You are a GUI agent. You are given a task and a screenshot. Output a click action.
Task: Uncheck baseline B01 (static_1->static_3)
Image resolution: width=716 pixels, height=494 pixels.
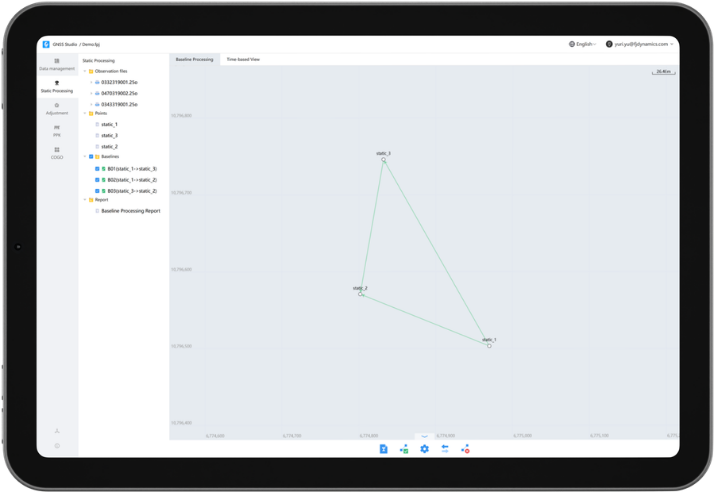97,169
